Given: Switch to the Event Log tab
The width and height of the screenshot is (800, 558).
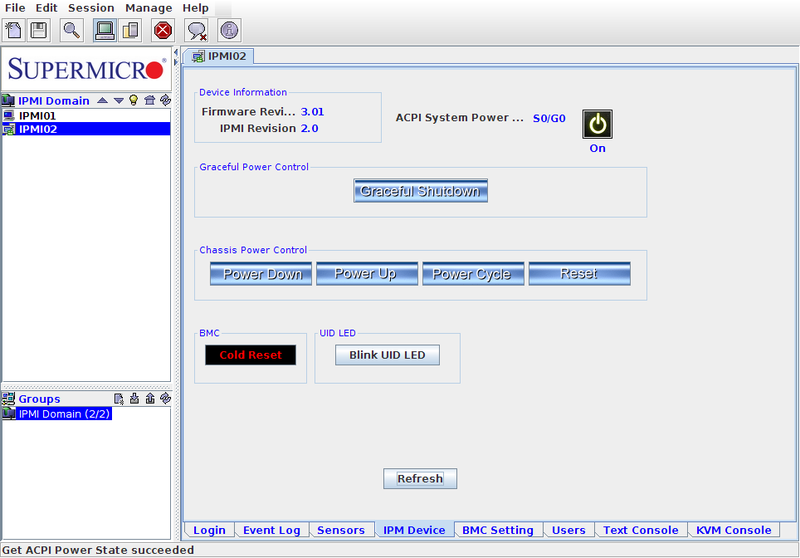Looking at the screenshot, I should [x=271, y=530].
